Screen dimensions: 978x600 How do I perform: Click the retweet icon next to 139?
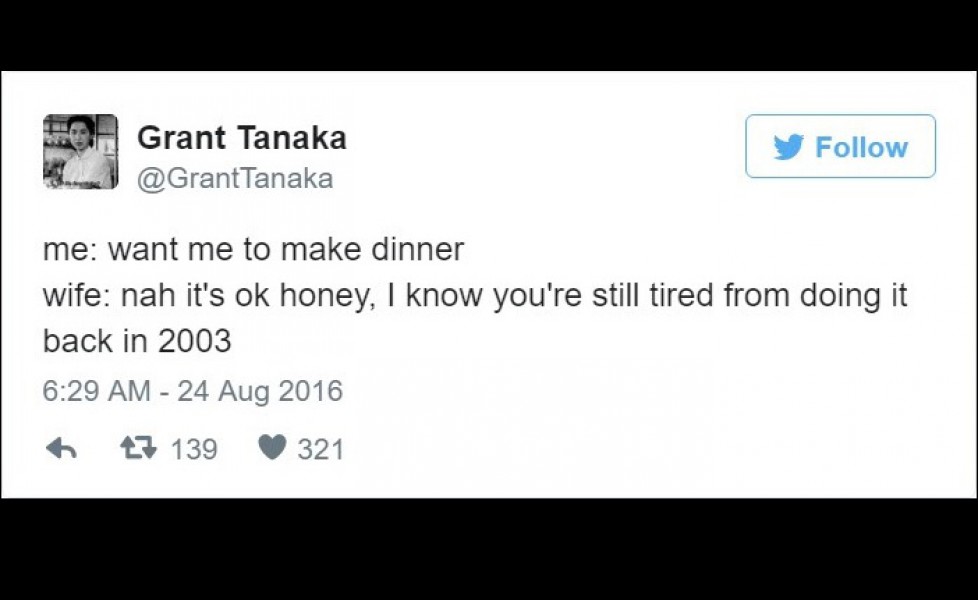click(x=138, y=449)
